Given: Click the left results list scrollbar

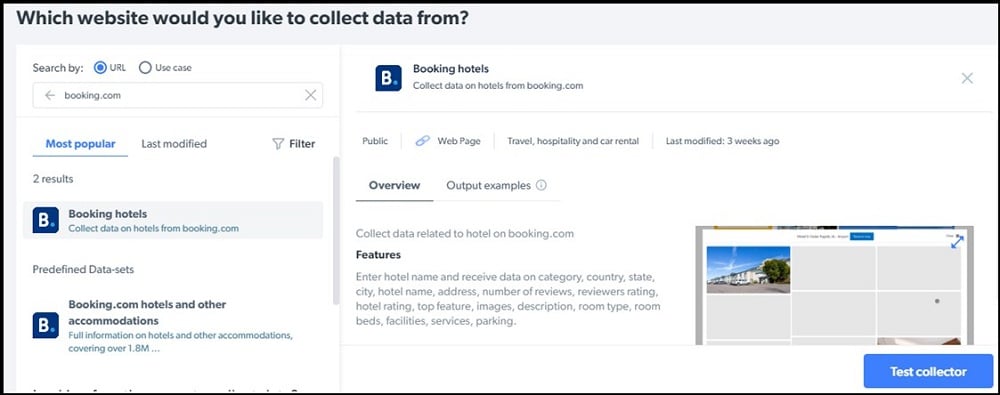Looking at the screenshot, I should [x=336, y=230].
